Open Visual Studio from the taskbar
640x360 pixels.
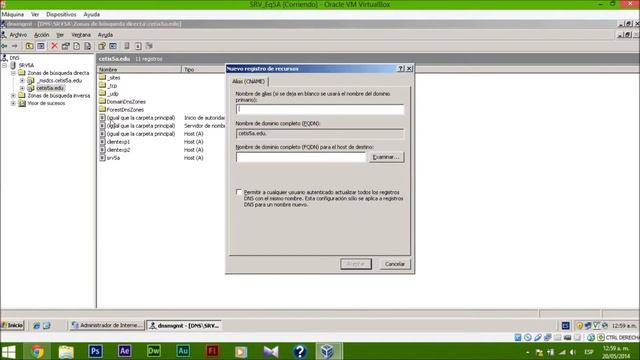click(271, 351)
